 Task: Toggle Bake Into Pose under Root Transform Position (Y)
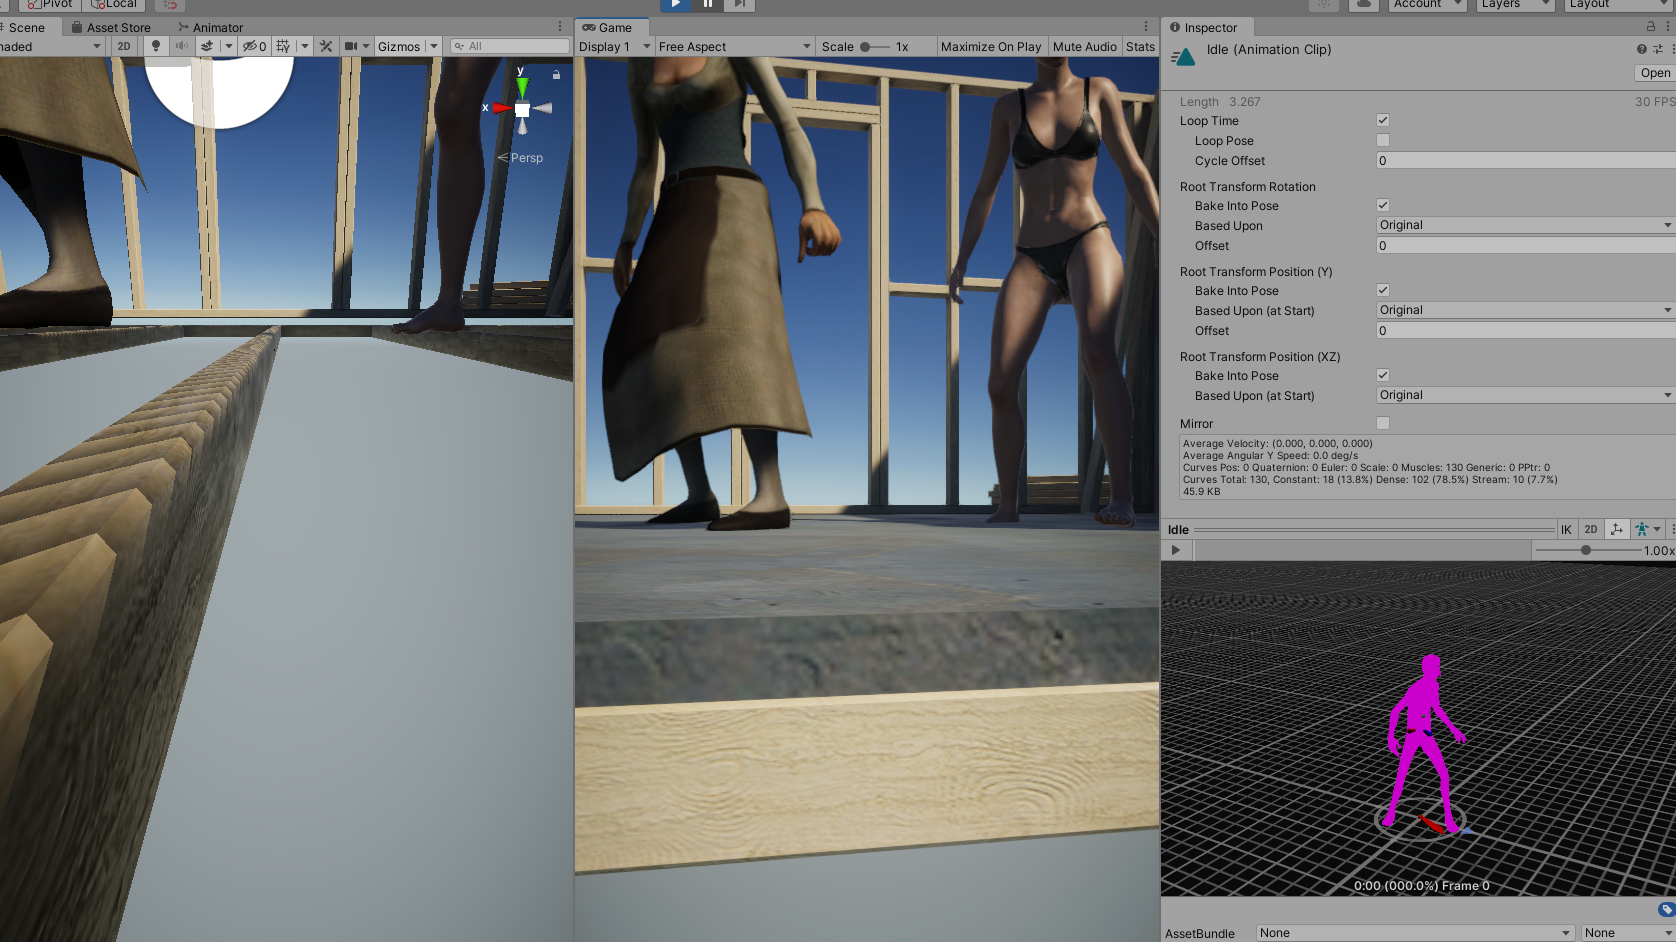tap(1383, 290)
